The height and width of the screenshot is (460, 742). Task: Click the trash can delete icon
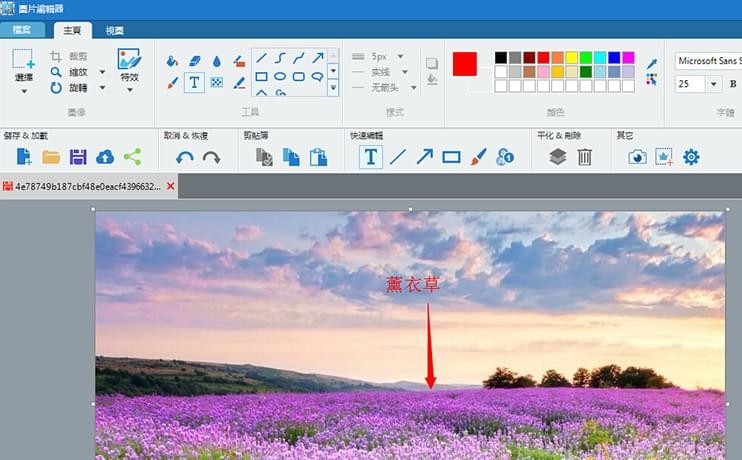(585, 157)
